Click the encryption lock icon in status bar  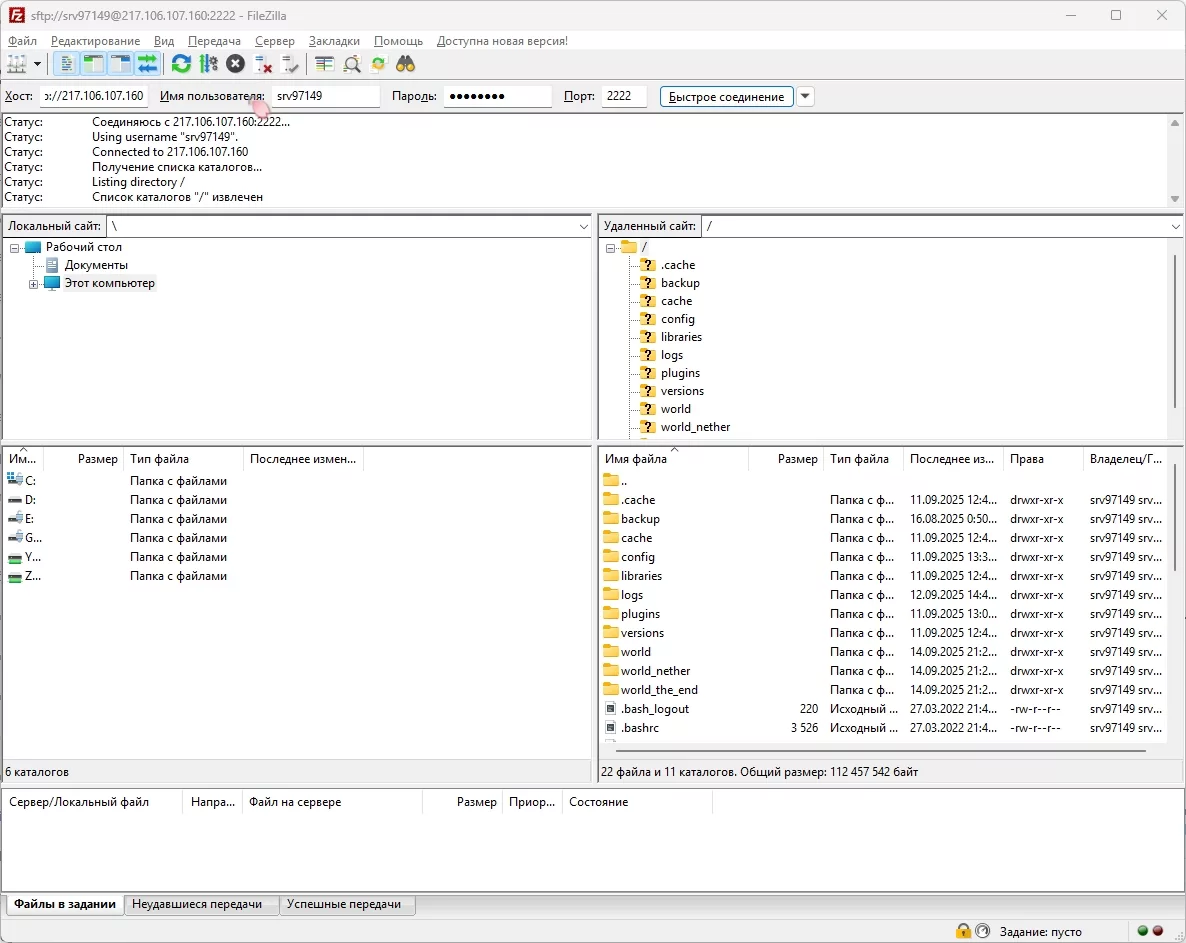pos(964,930)
